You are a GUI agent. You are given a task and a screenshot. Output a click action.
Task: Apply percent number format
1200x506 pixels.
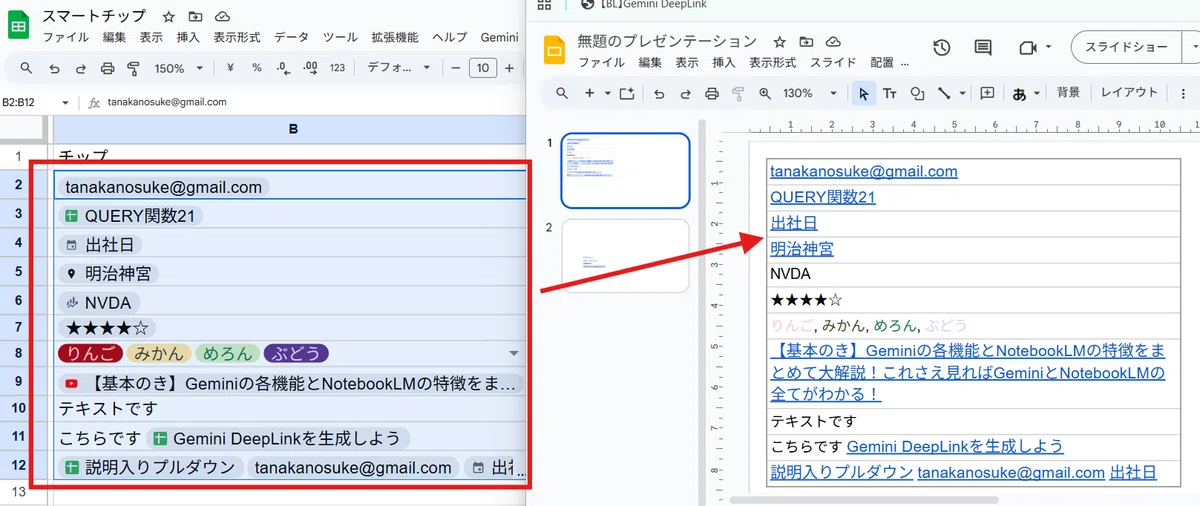257,68
